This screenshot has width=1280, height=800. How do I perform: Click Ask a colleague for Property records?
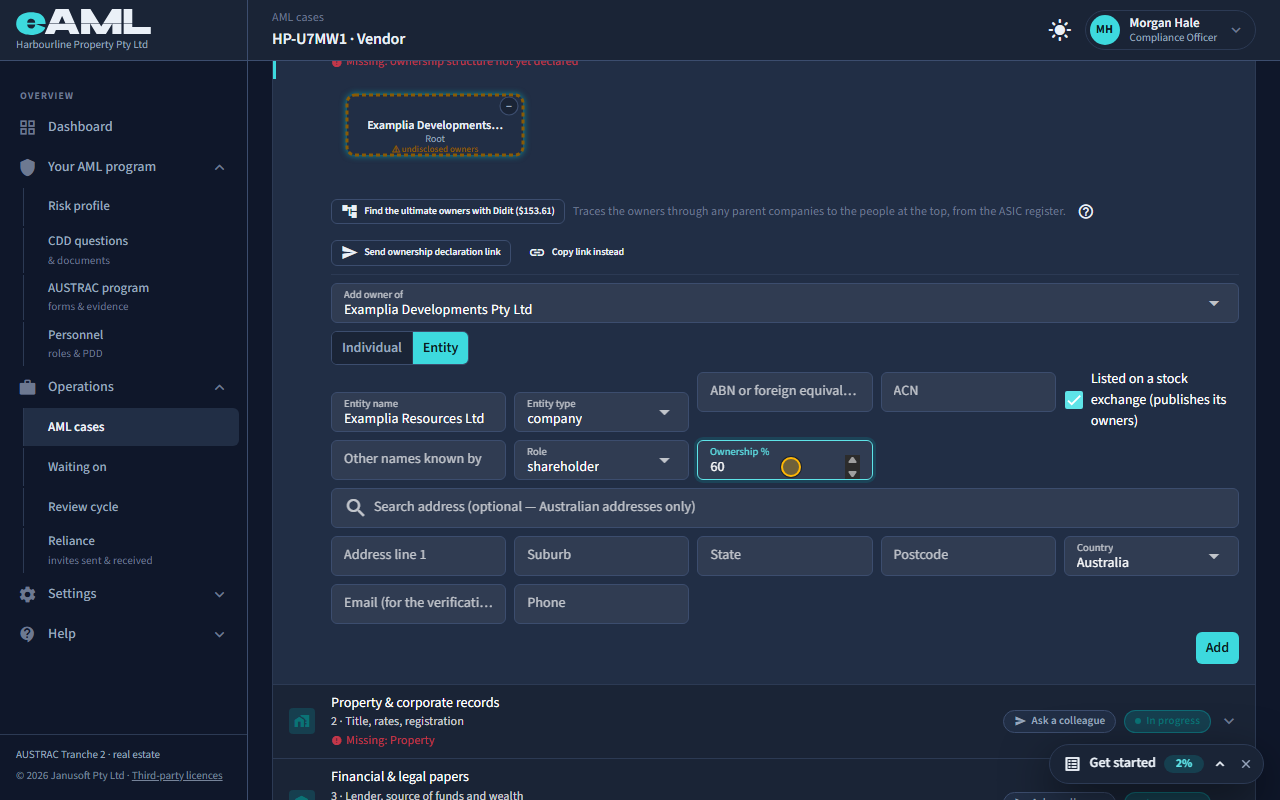[x=1059, y=721]
